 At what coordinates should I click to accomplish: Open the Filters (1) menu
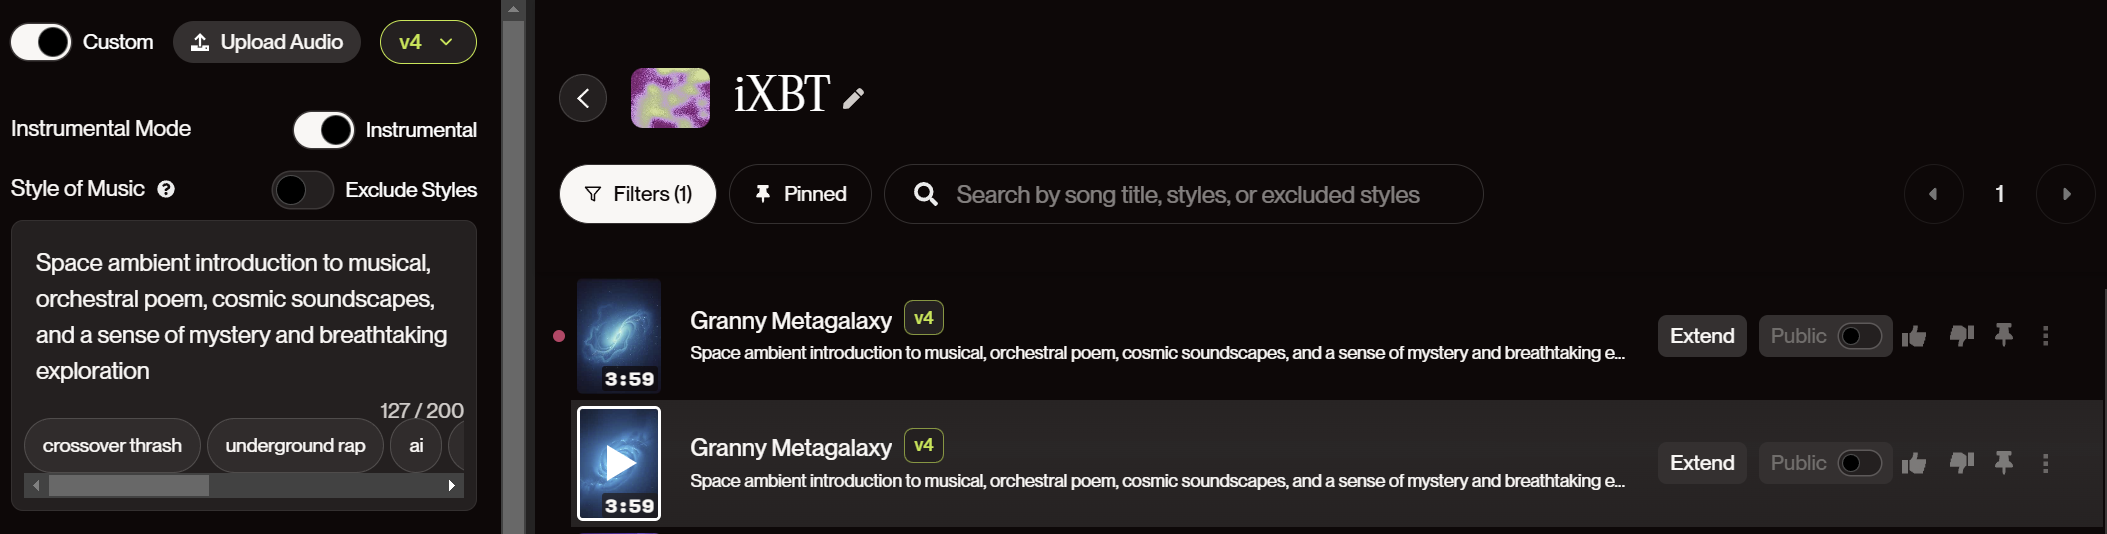tap(638, 194)
